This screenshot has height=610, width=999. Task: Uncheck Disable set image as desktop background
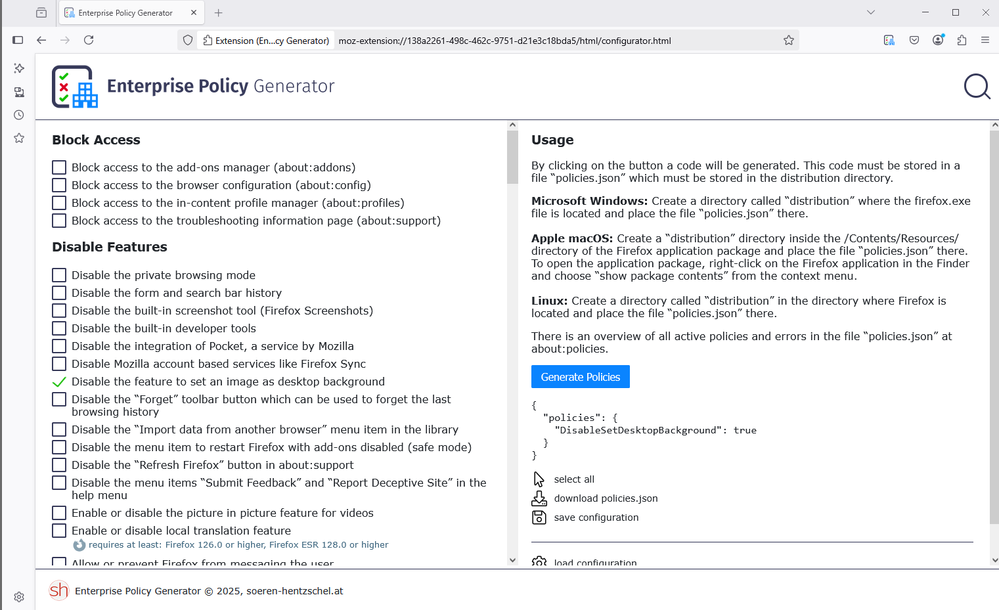59,382
